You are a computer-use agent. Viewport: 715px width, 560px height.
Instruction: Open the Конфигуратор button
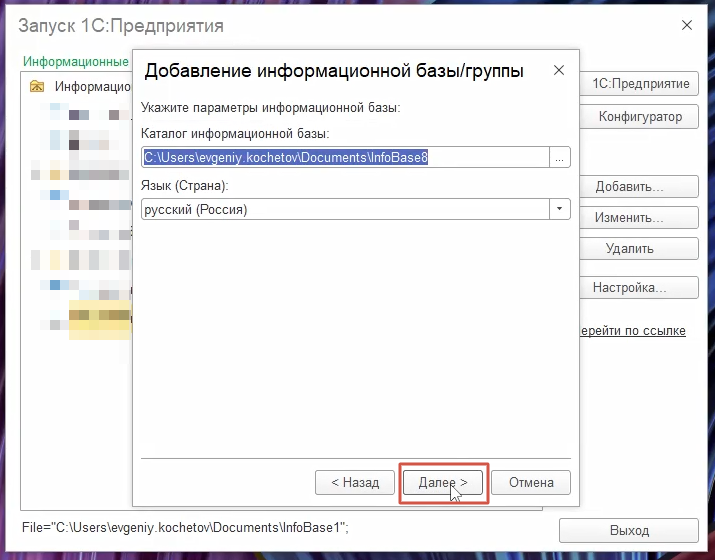(x=640, y=117)
